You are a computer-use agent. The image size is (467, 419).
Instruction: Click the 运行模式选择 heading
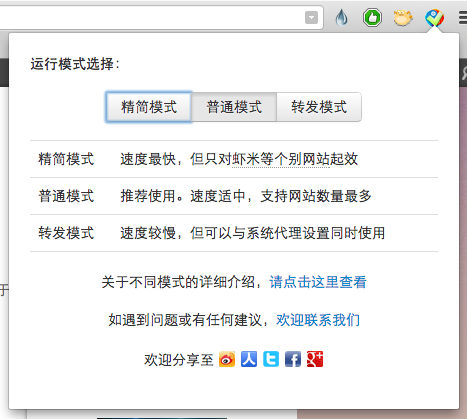(x=75, y=64)
